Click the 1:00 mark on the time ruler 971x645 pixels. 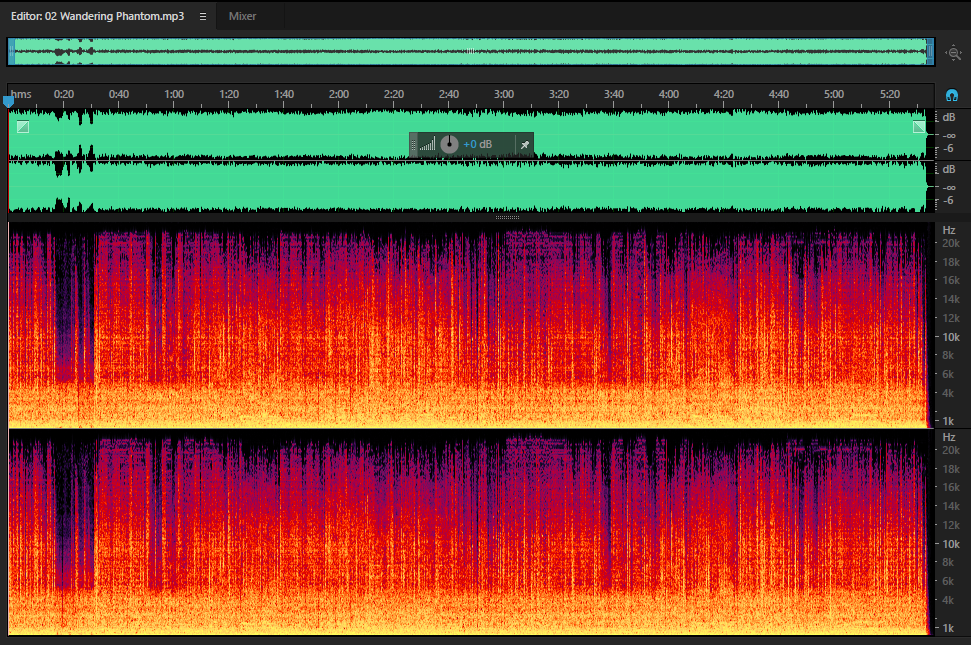coord(174,94)
